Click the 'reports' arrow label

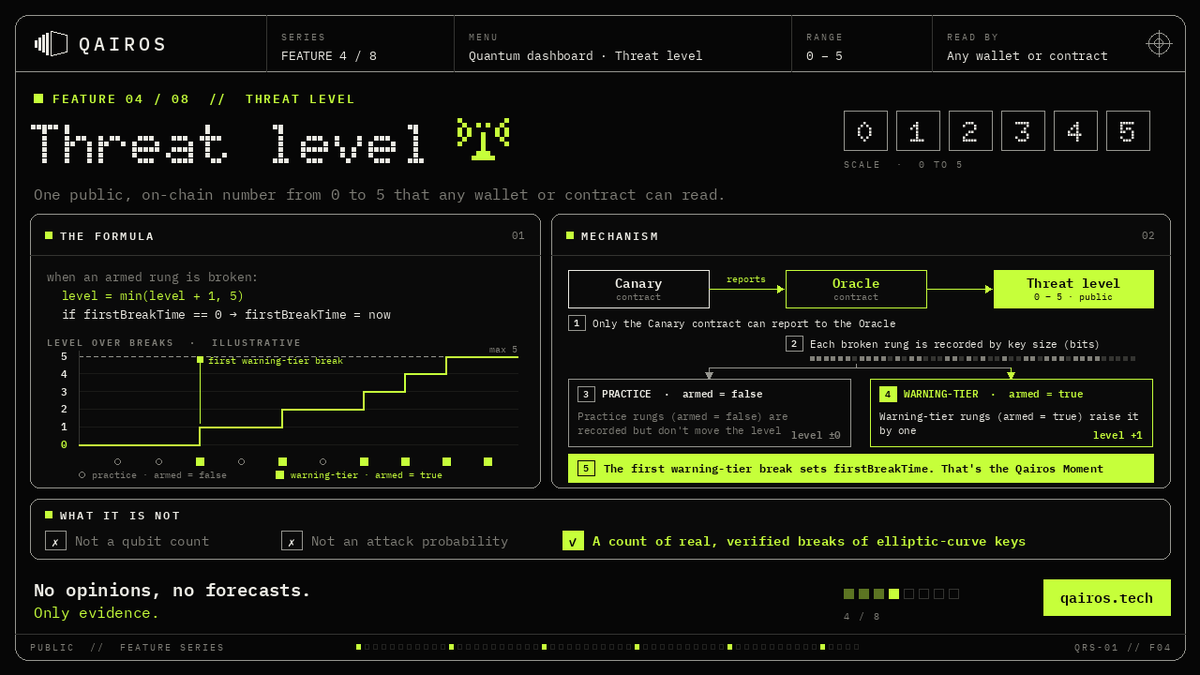click(746, 279)
